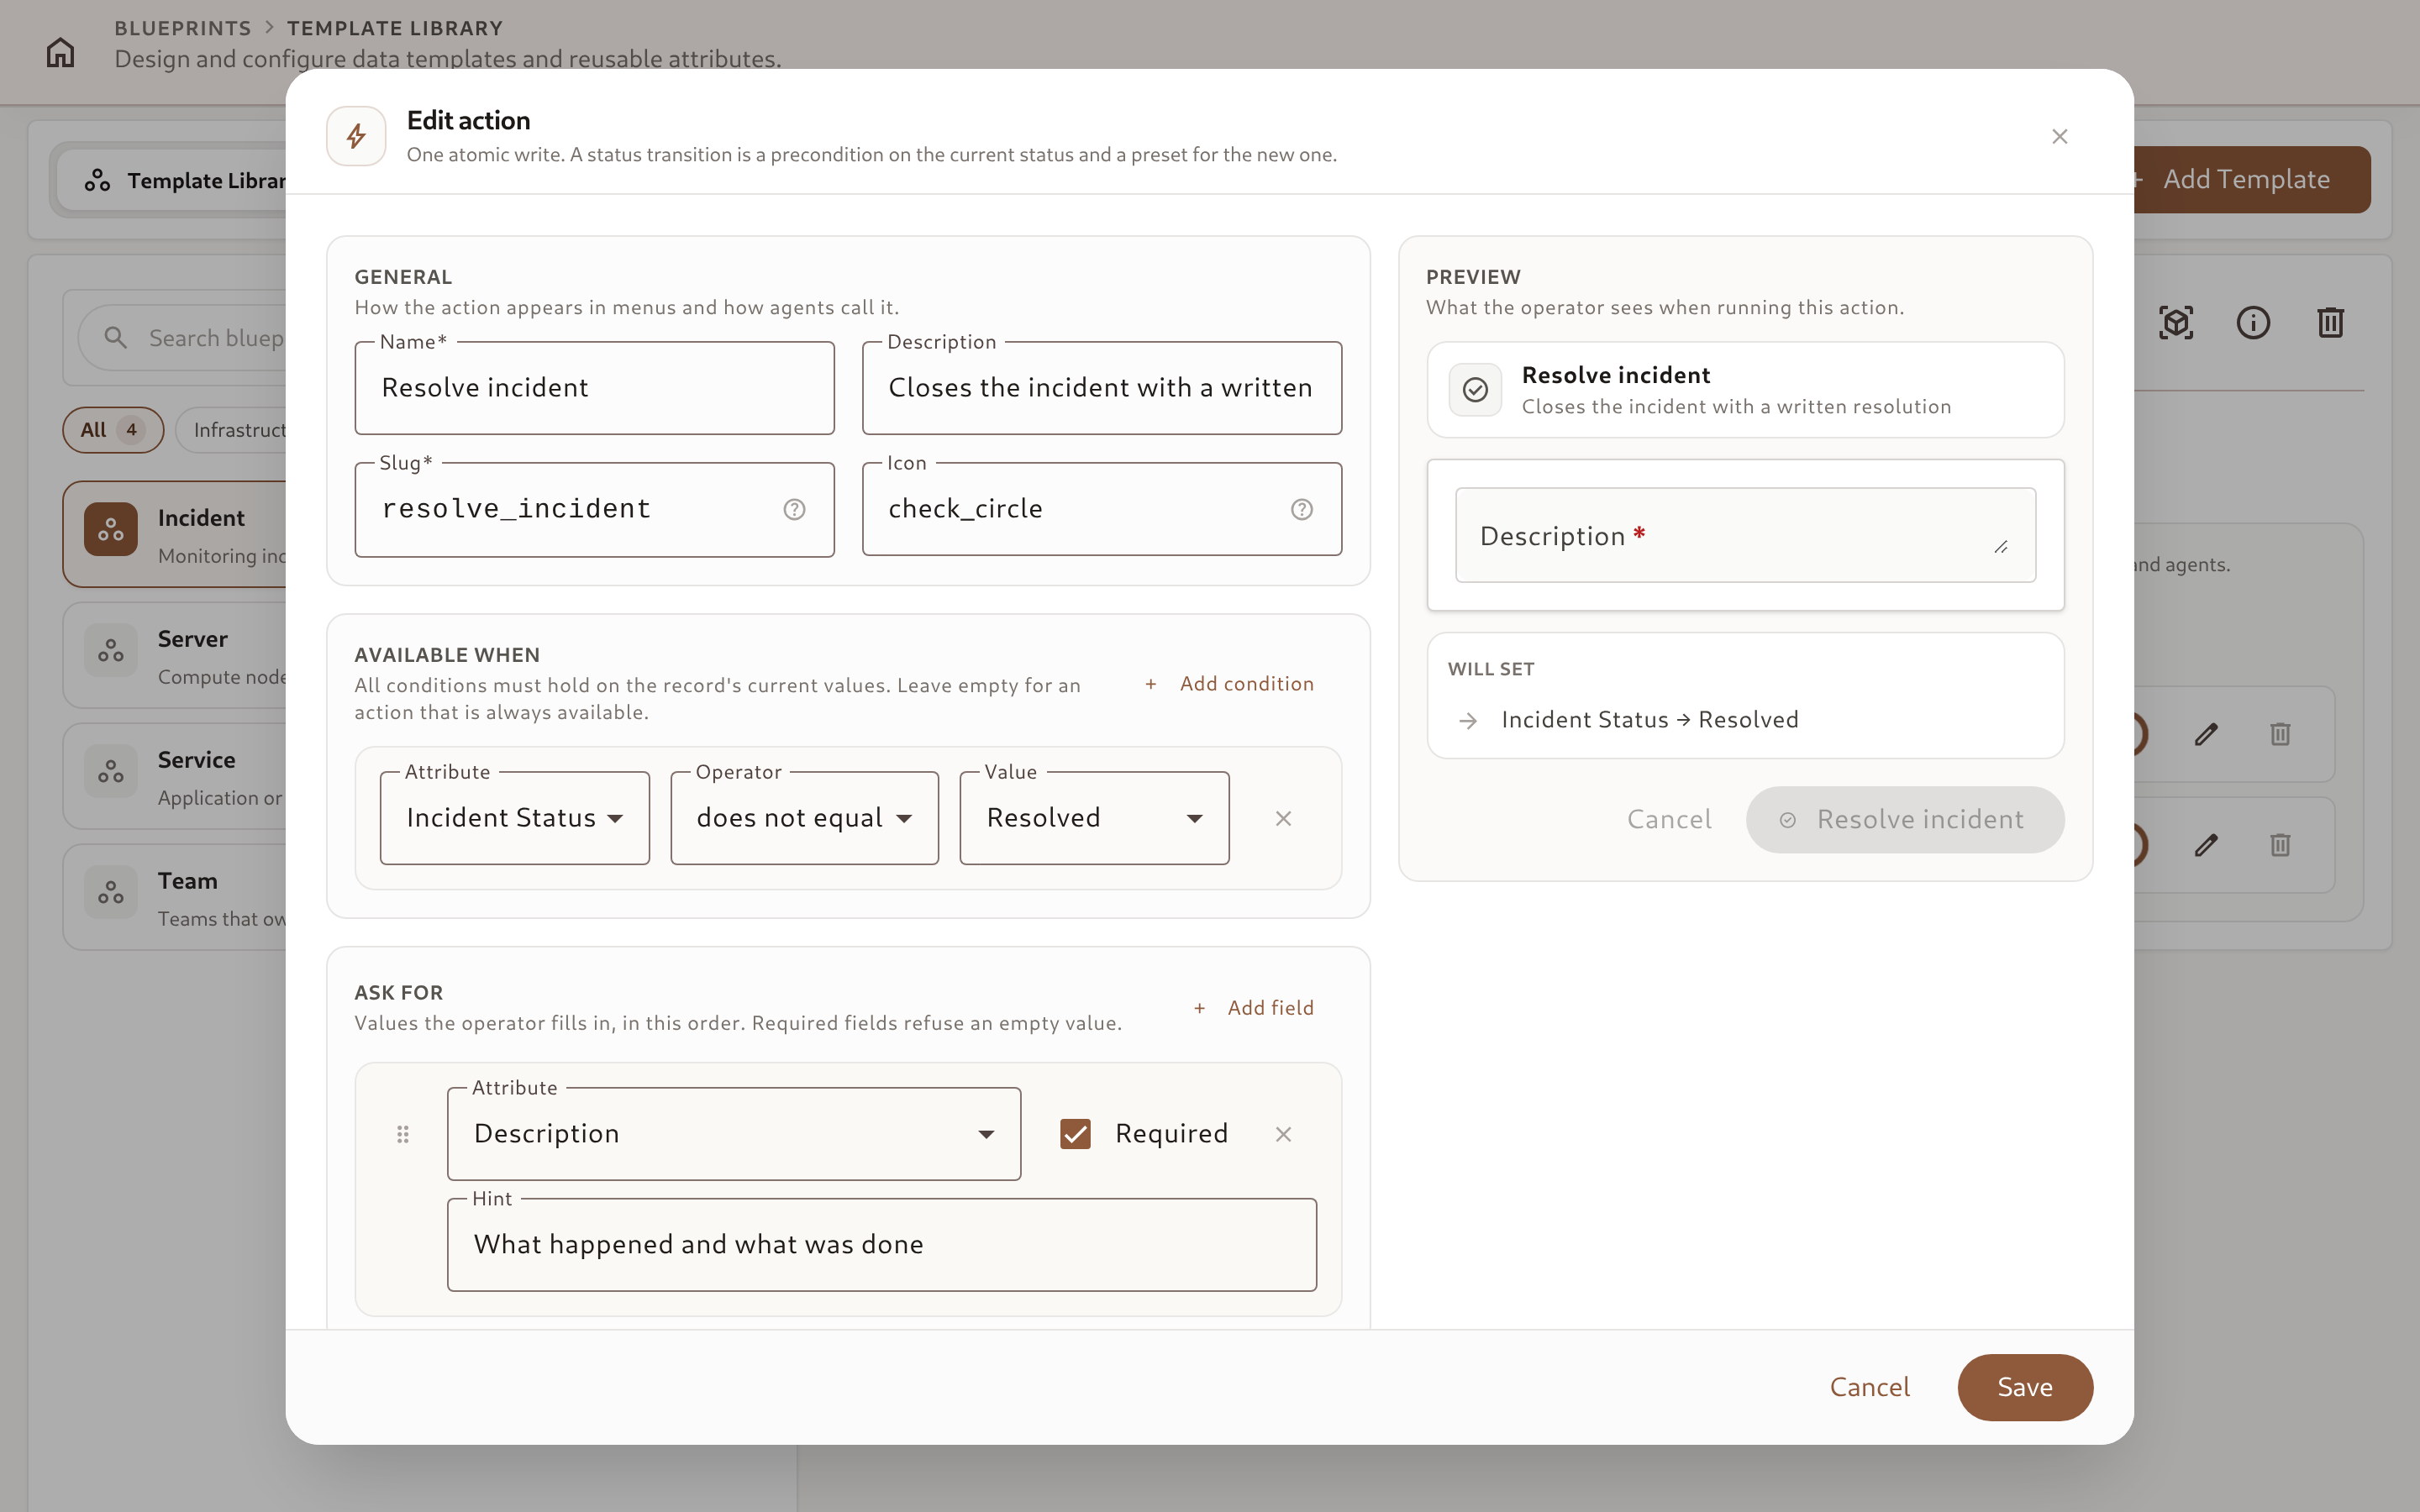The height and width of the screenshot is (1512, 2420).
Task: Open the 'does not equal' operator dropdown
Action: (x=804, y=818)
